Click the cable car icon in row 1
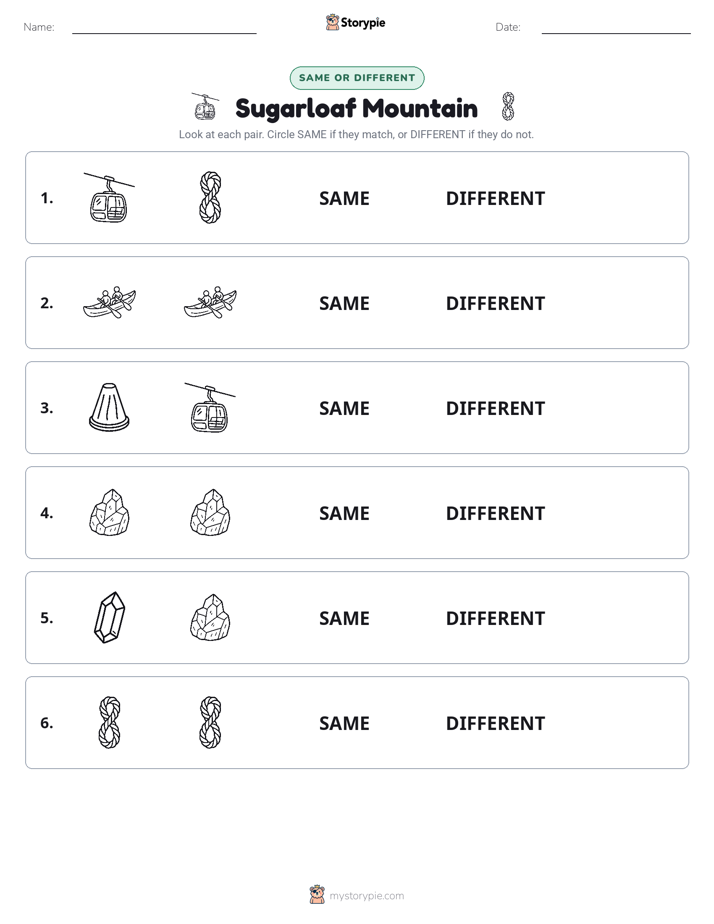The width and height of the screenshot is (714, 924). pyautogui.click(x=109, y=198)
